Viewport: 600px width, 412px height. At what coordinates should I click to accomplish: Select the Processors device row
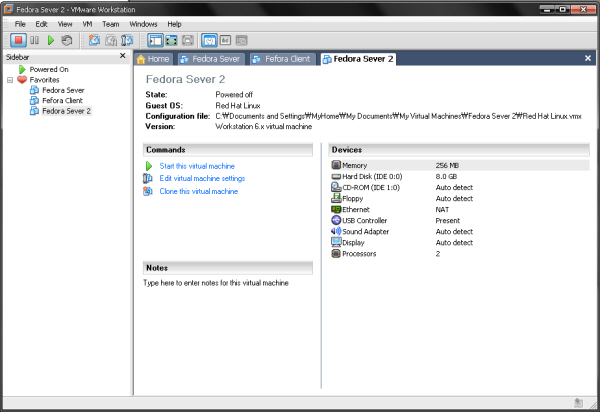click(x=459, y=254)
